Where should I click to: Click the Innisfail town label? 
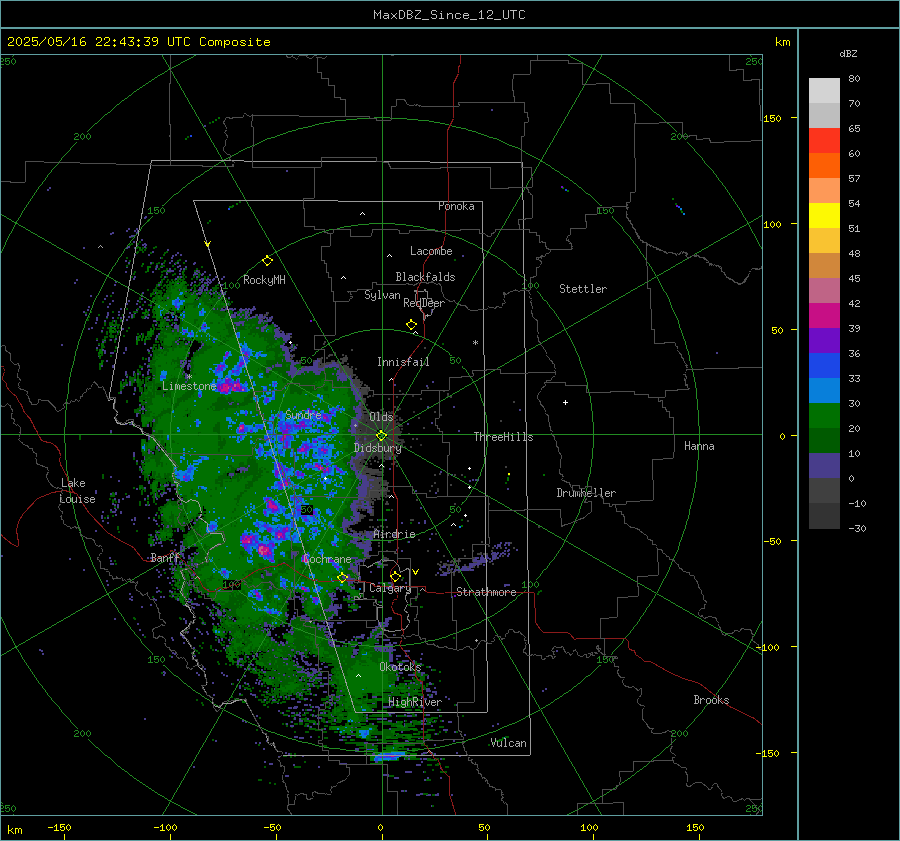pos(403,362)
